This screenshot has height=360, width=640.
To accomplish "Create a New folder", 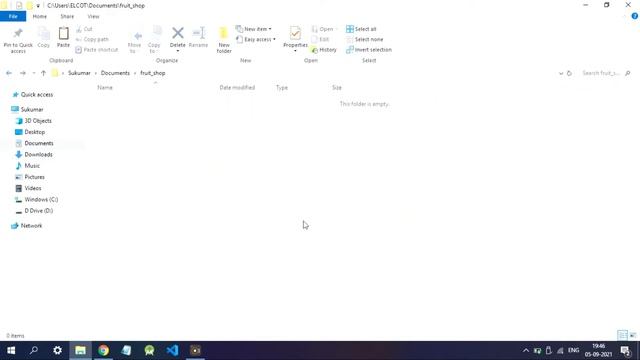I will (224, 40).
